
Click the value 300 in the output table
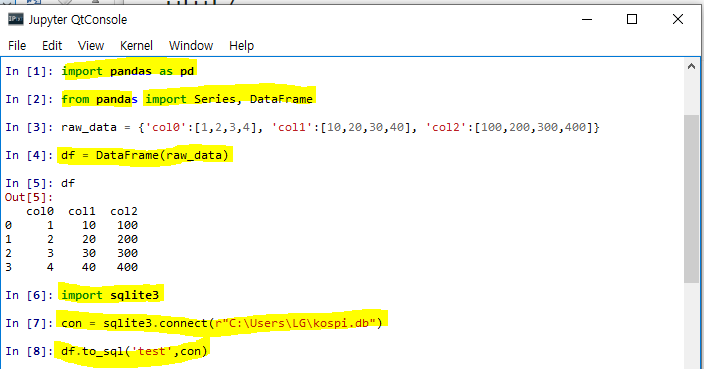128,253
